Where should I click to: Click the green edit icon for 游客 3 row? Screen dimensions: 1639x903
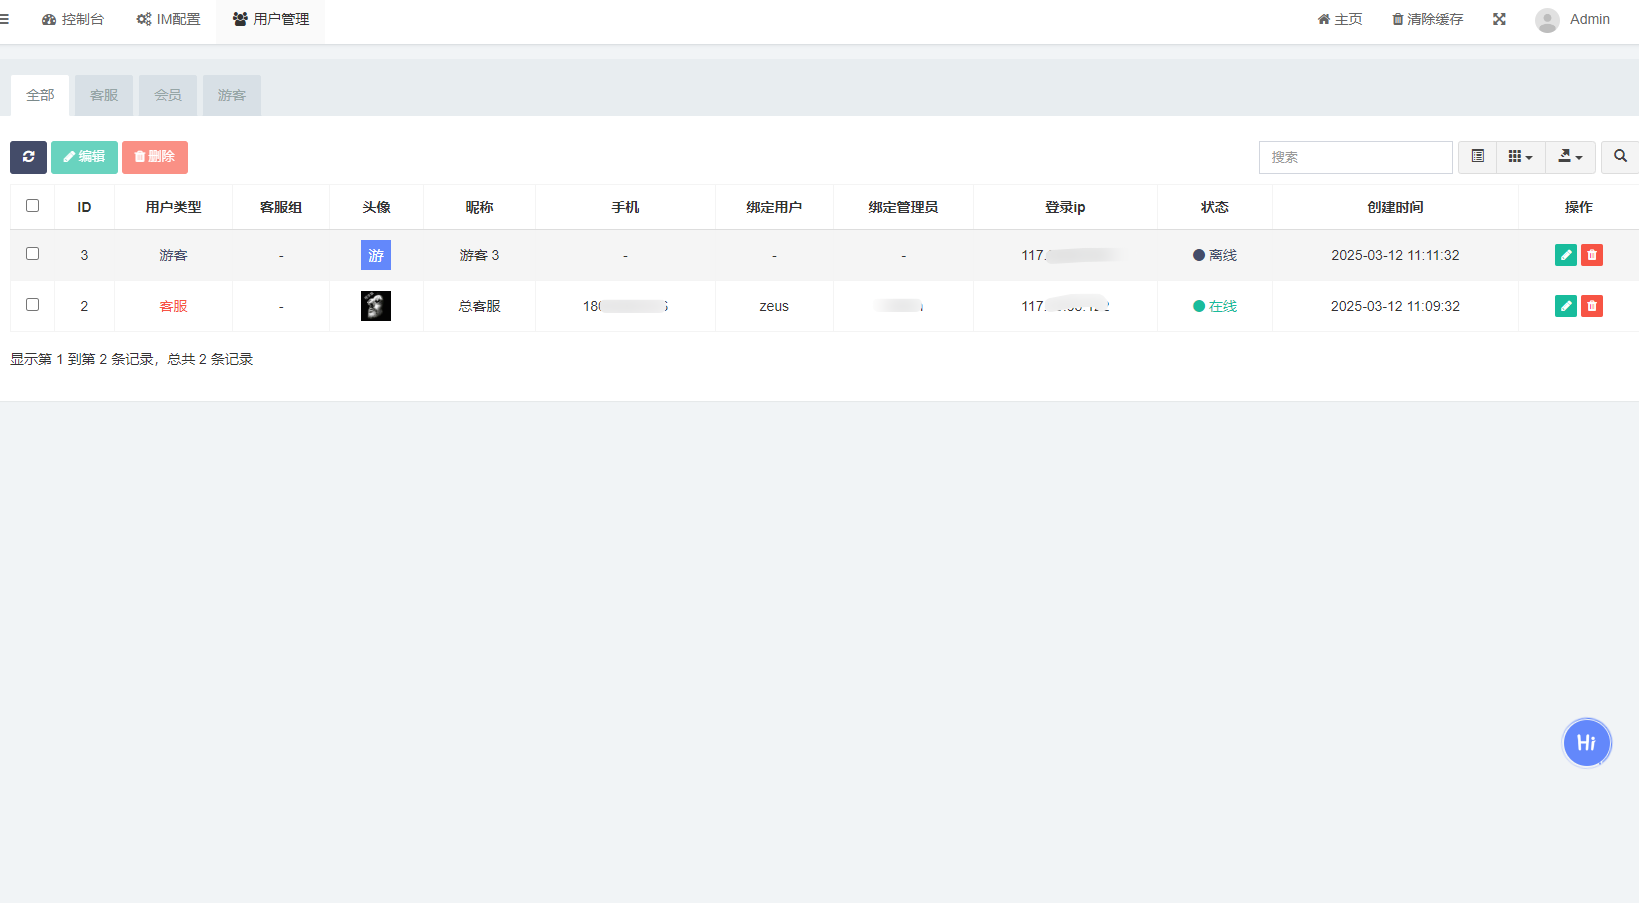(x=1565, y=255)
